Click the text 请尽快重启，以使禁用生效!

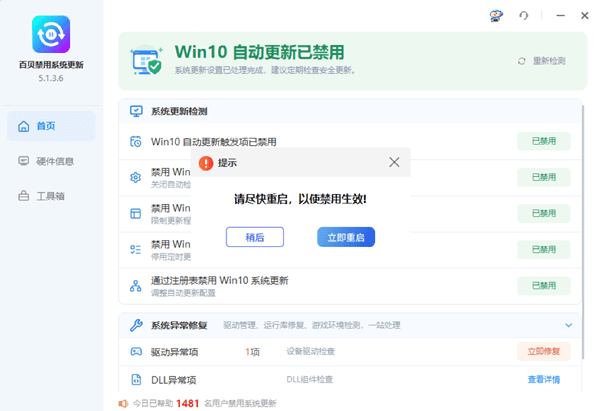click(300, 199)
